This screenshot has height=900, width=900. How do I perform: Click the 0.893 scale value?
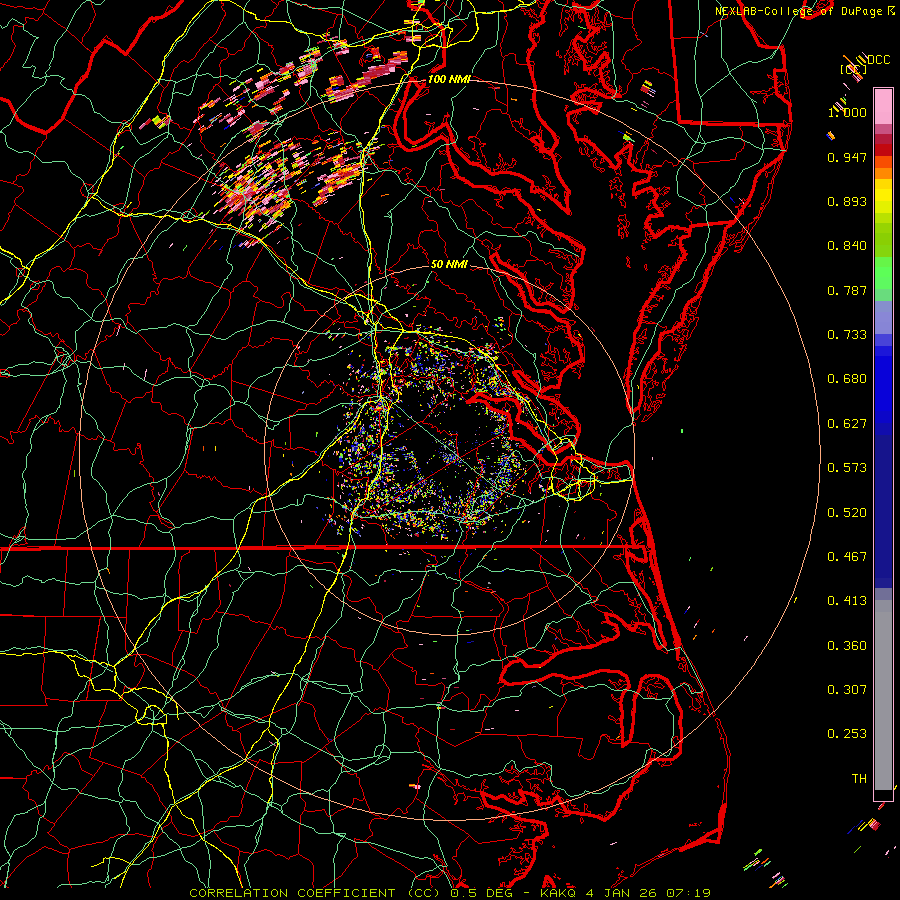coord(846,202)
